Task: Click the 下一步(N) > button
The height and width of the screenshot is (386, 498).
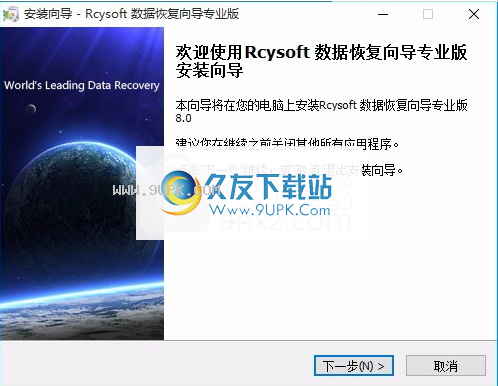Action: pos(354,366)
